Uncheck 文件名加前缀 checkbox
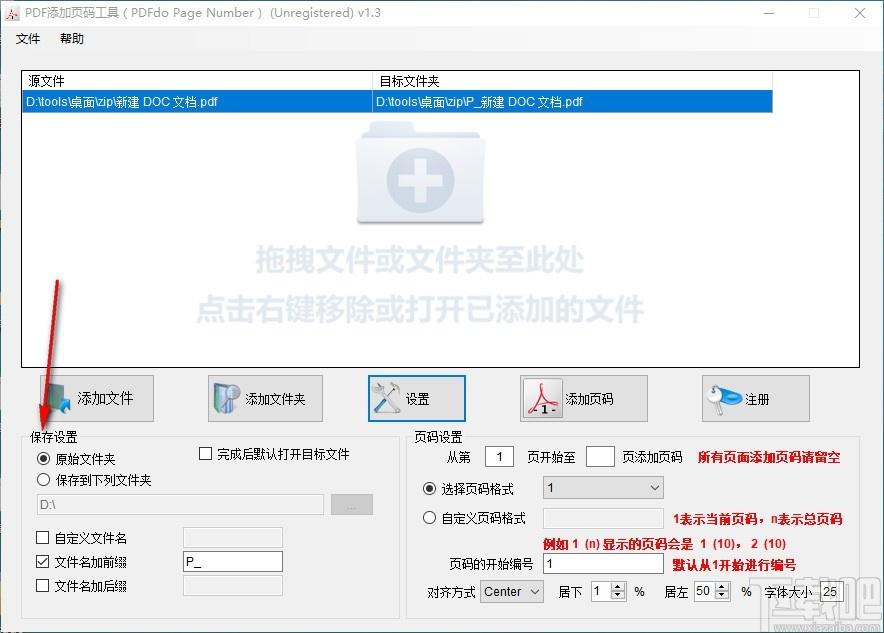The height and width of the screenshot is (633, 884). (x=42, y=561)
